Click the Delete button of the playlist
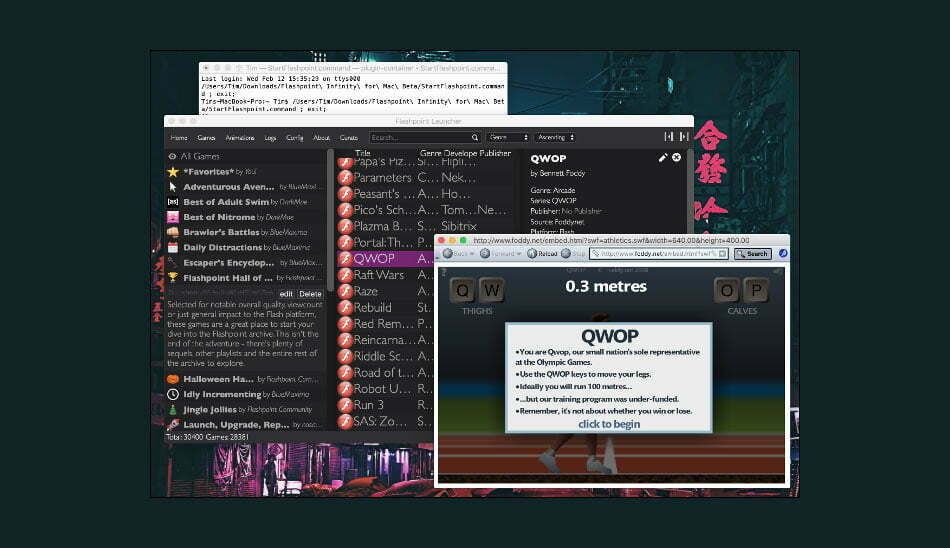The width and height of the screenshot is (950, 548). (x=310, y=293)
